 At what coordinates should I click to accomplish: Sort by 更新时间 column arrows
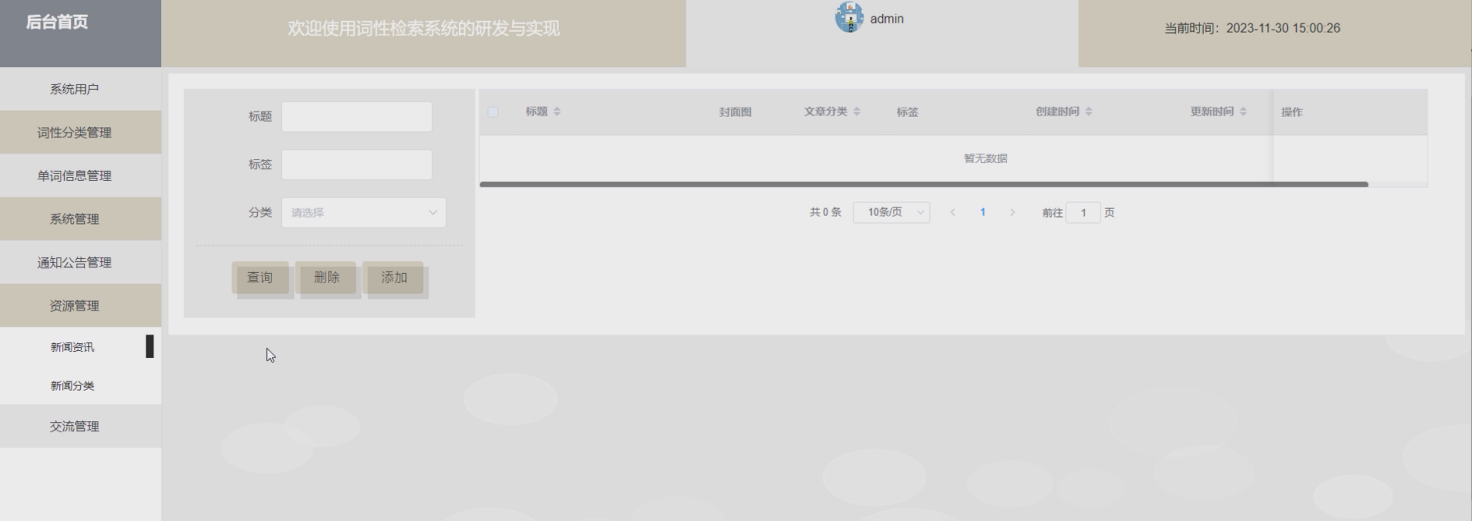pyautogui.click(x=1243, y=112)
